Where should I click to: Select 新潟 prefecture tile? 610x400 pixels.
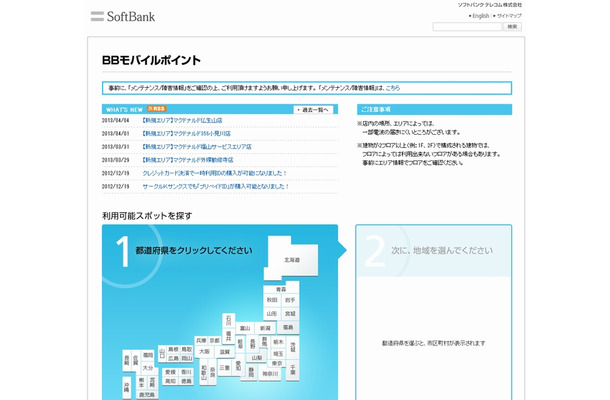point(265,328)
